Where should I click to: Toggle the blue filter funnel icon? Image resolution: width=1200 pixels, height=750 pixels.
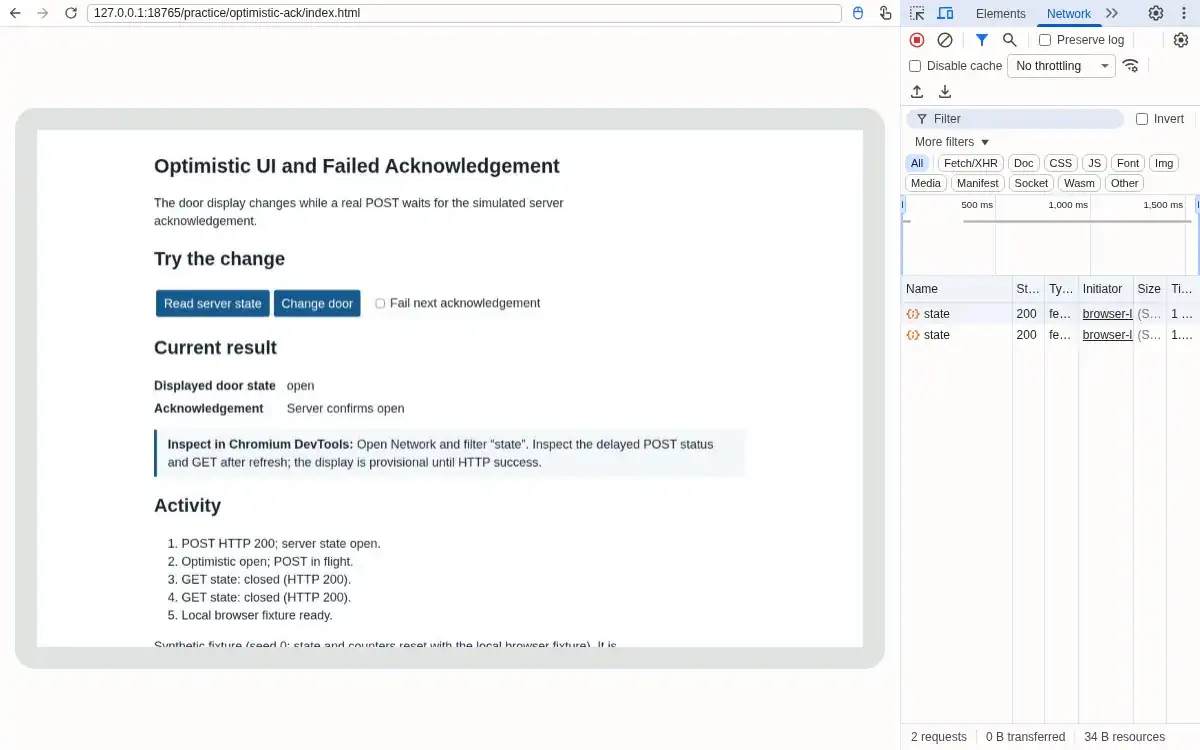(982, 40)
